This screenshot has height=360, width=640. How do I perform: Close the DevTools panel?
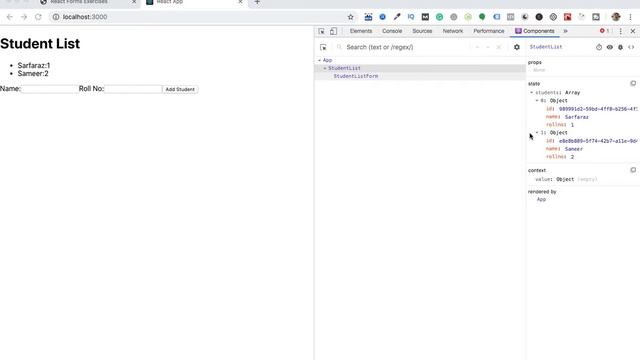633,31
